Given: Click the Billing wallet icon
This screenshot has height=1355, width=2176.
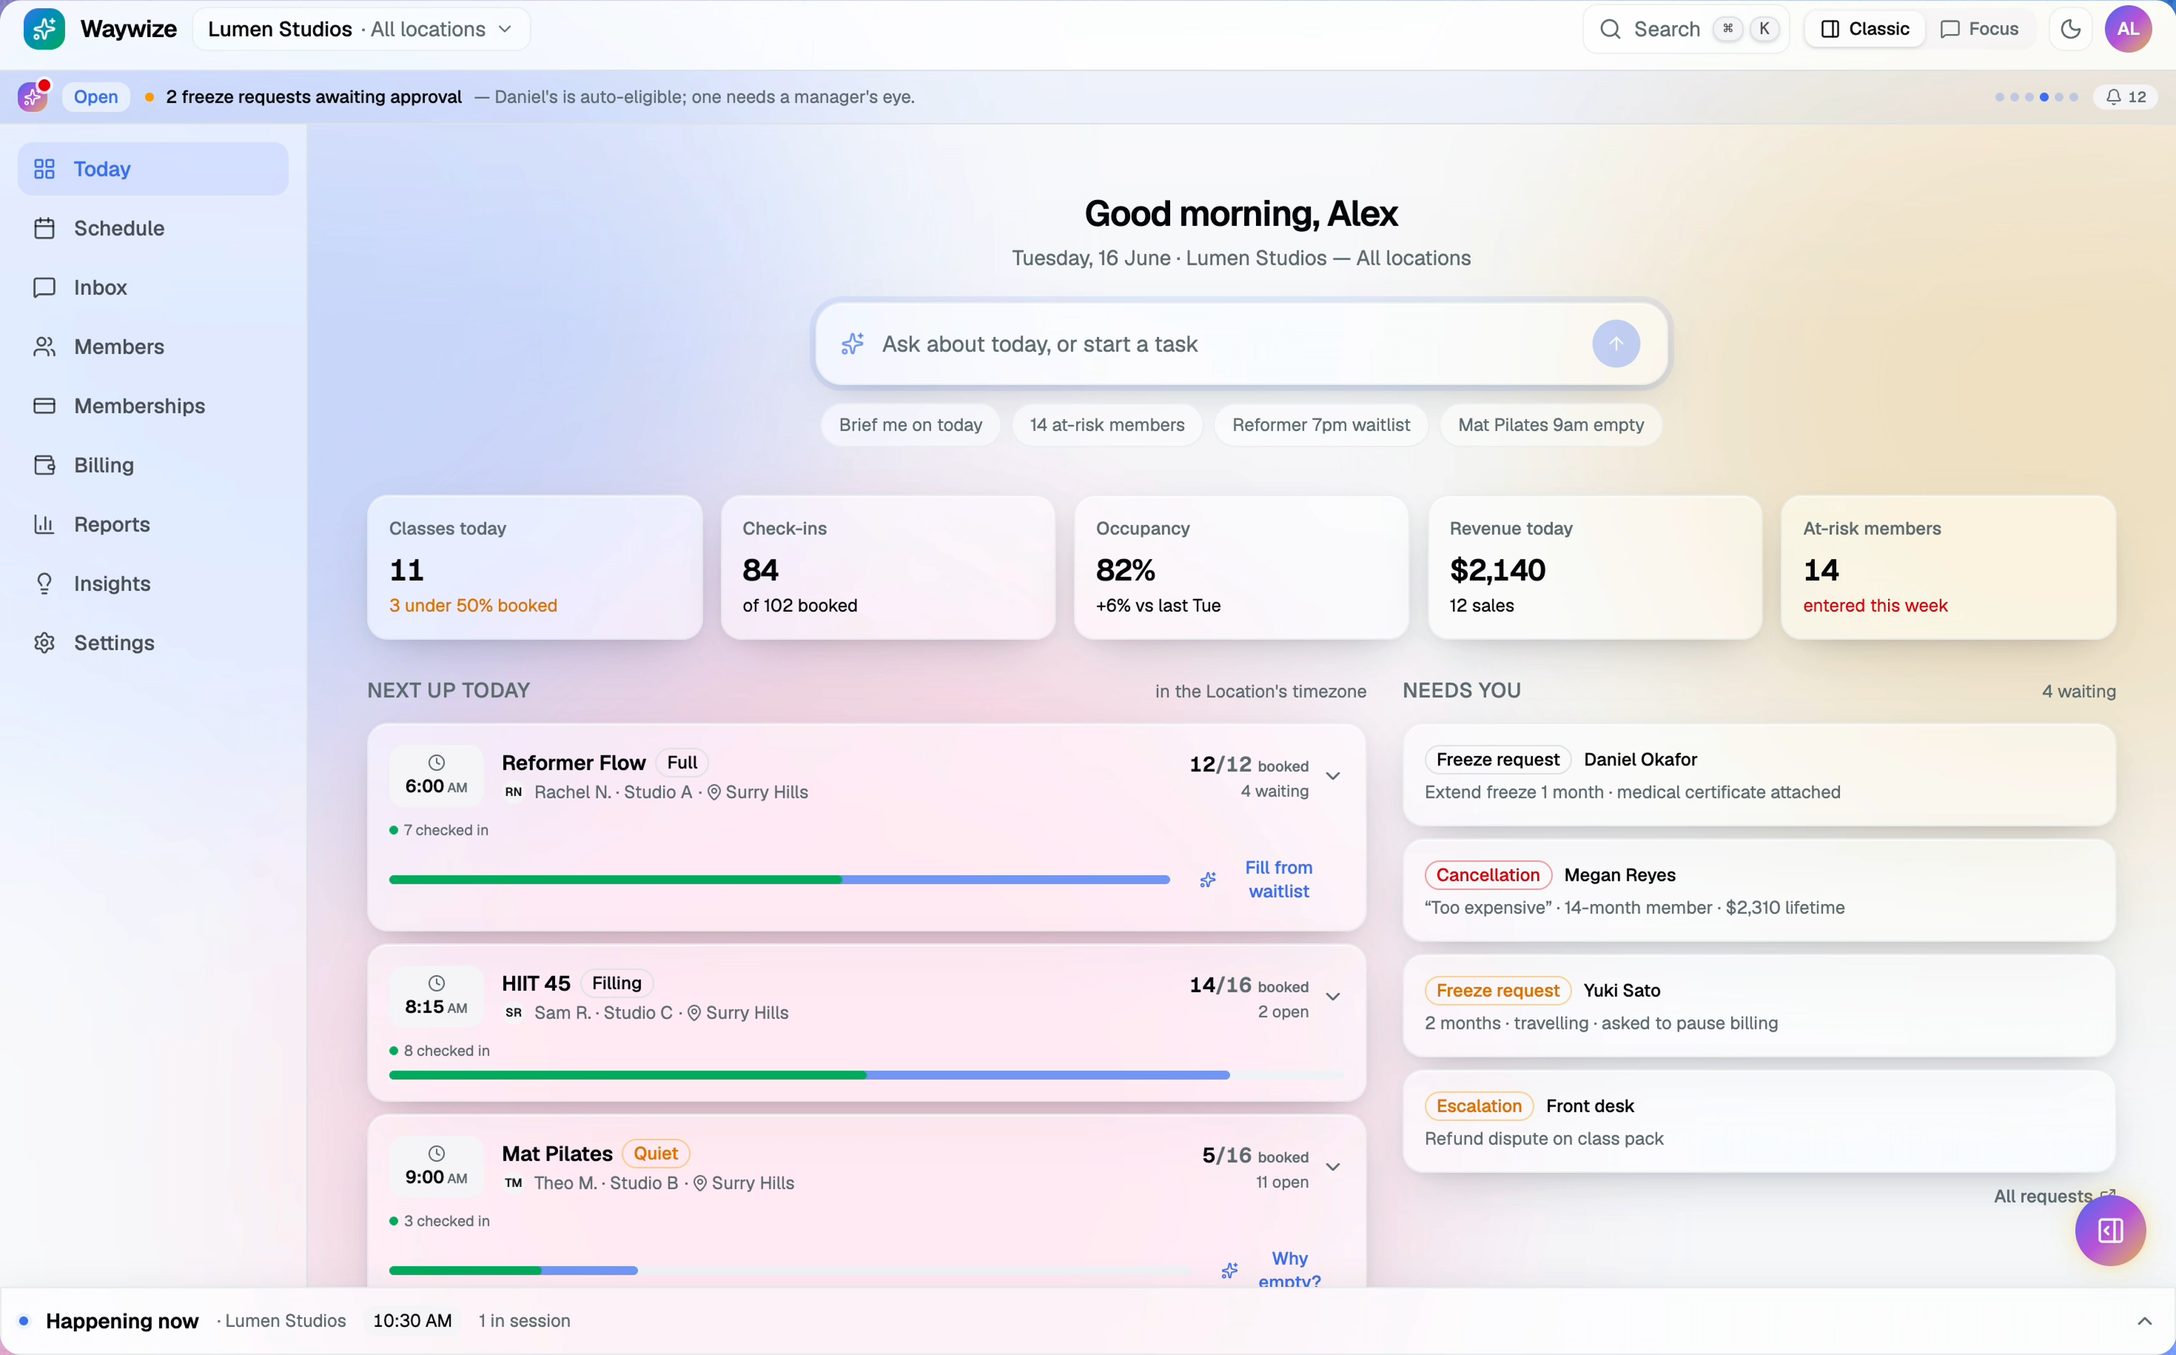Looking at the screenshot, I should [44, 465].
